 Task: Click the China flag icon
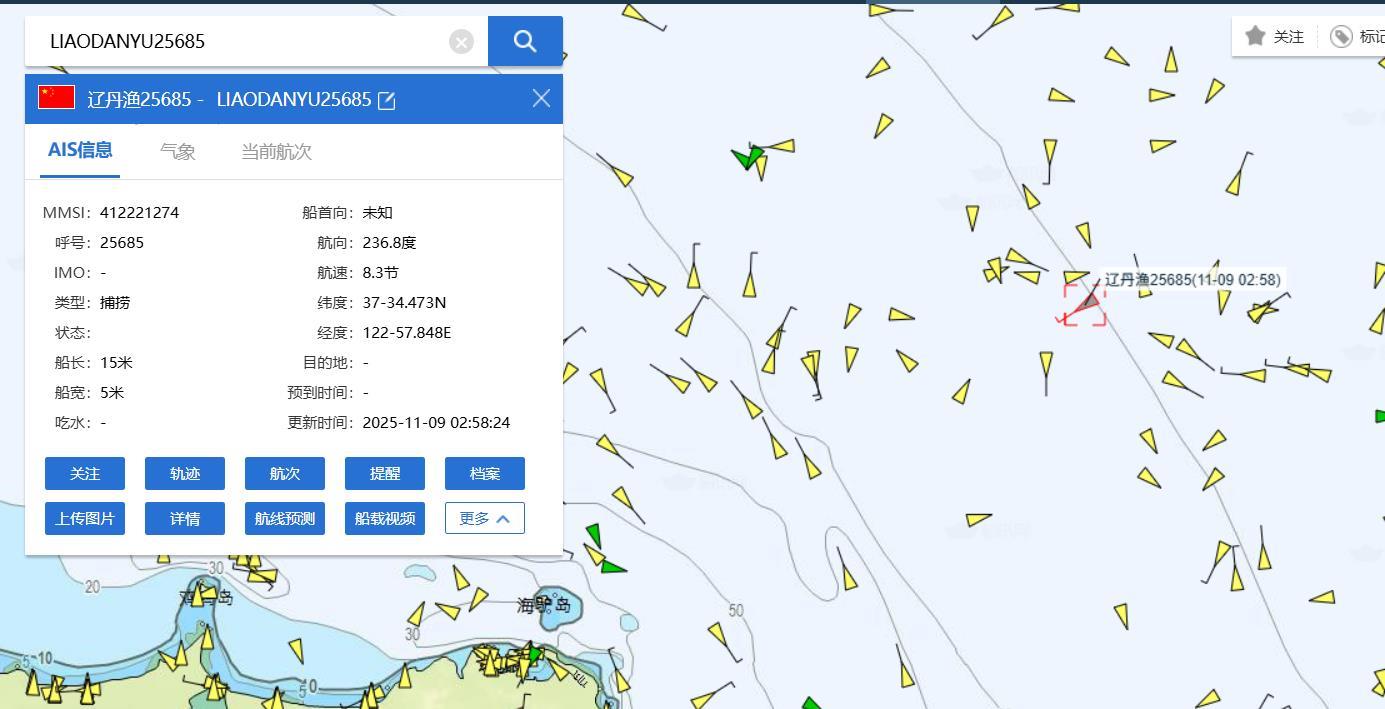click(56, 97)
